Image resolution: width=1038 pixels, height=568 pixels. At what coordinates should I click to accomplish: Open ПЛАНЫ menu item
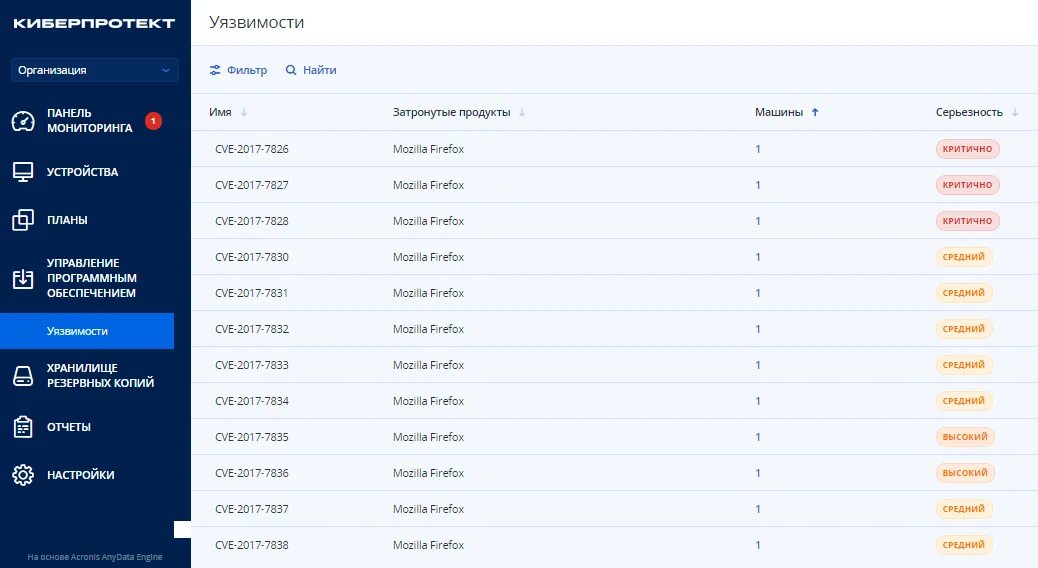point(67,220)
